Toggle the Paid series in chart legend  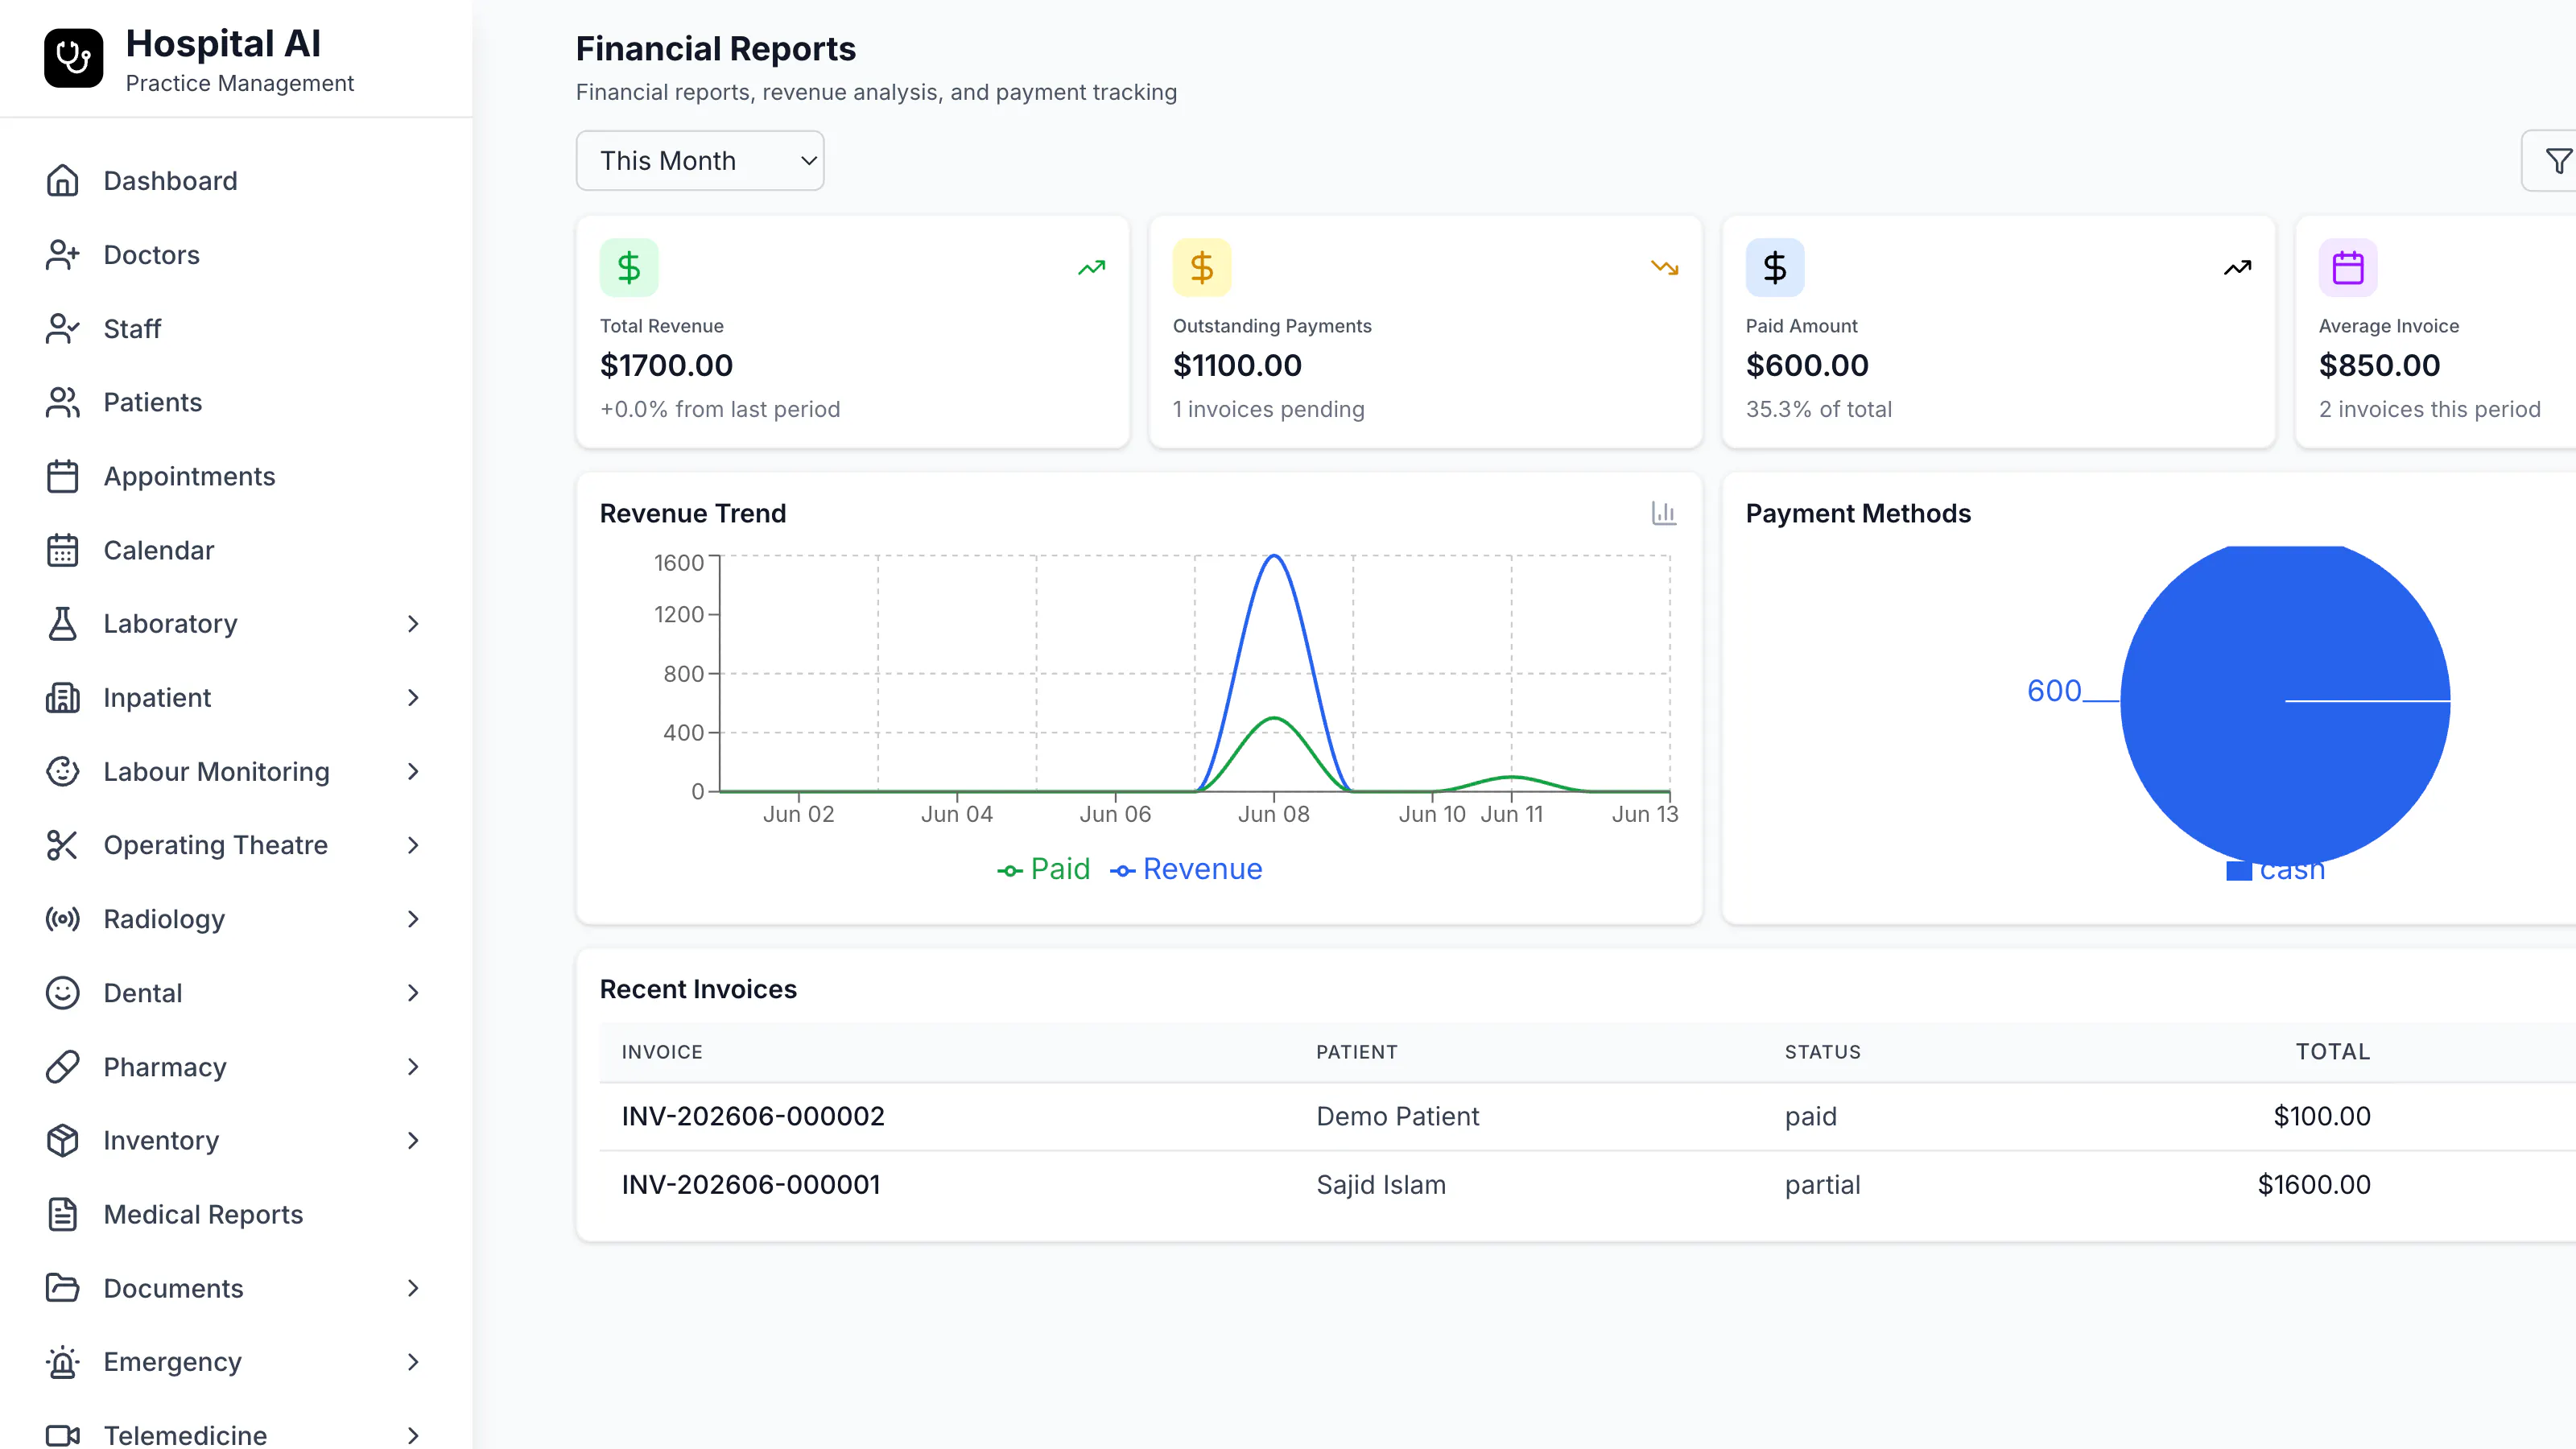pos(1044,869)
